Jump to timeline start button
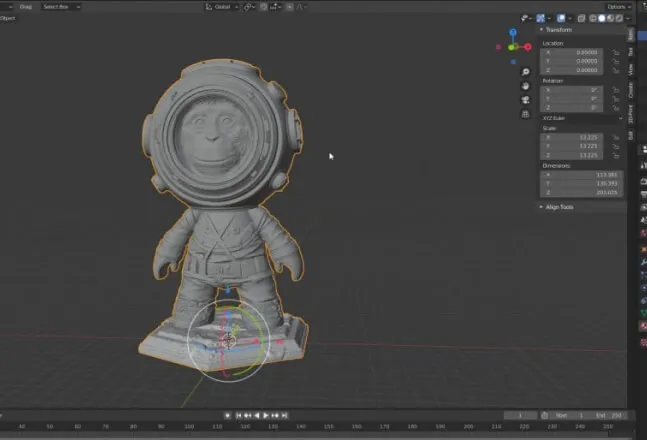647x440 pixels. (x=238, y=416)
